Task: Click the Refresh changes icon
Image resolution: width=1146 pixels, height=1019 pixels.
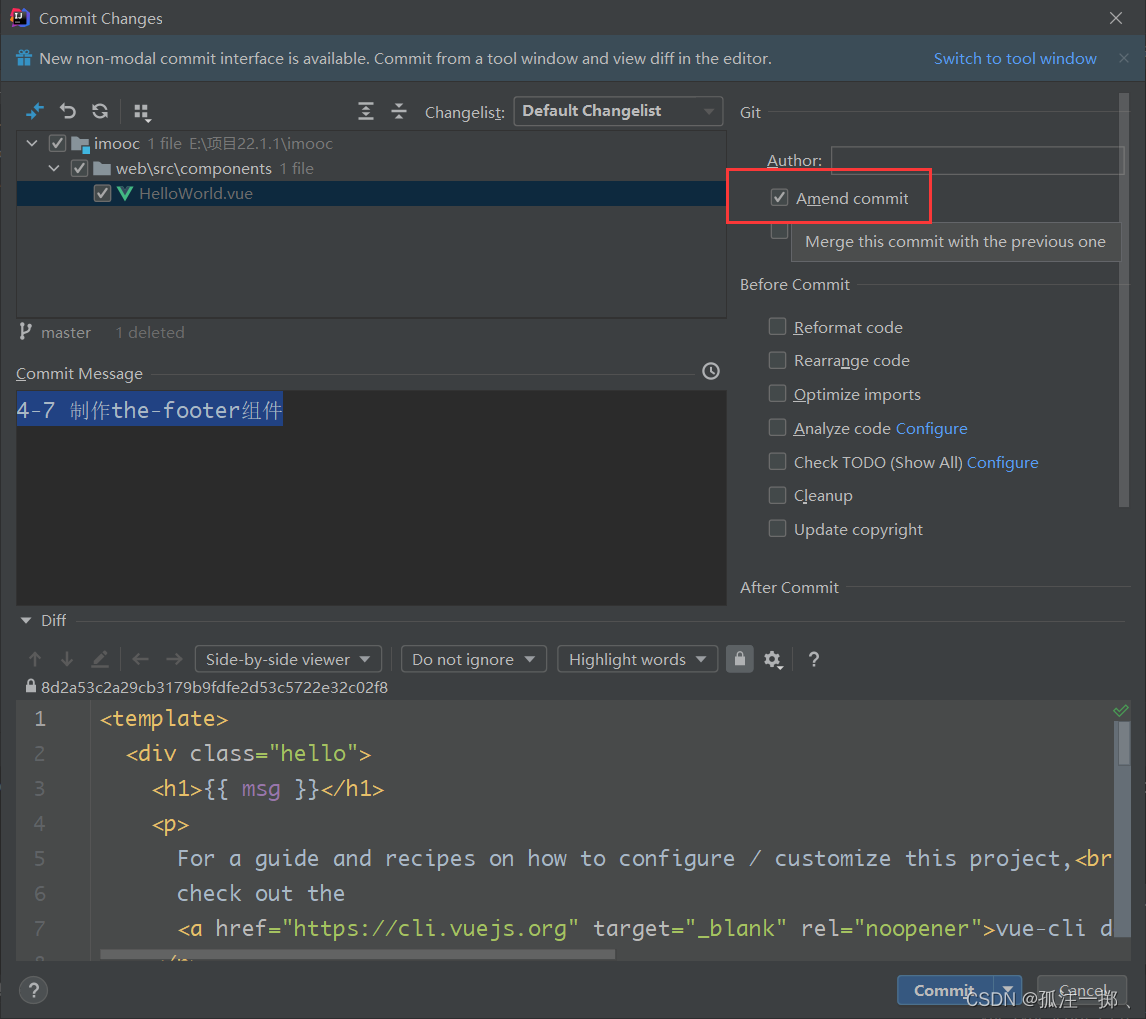Action: click(100, 111)
